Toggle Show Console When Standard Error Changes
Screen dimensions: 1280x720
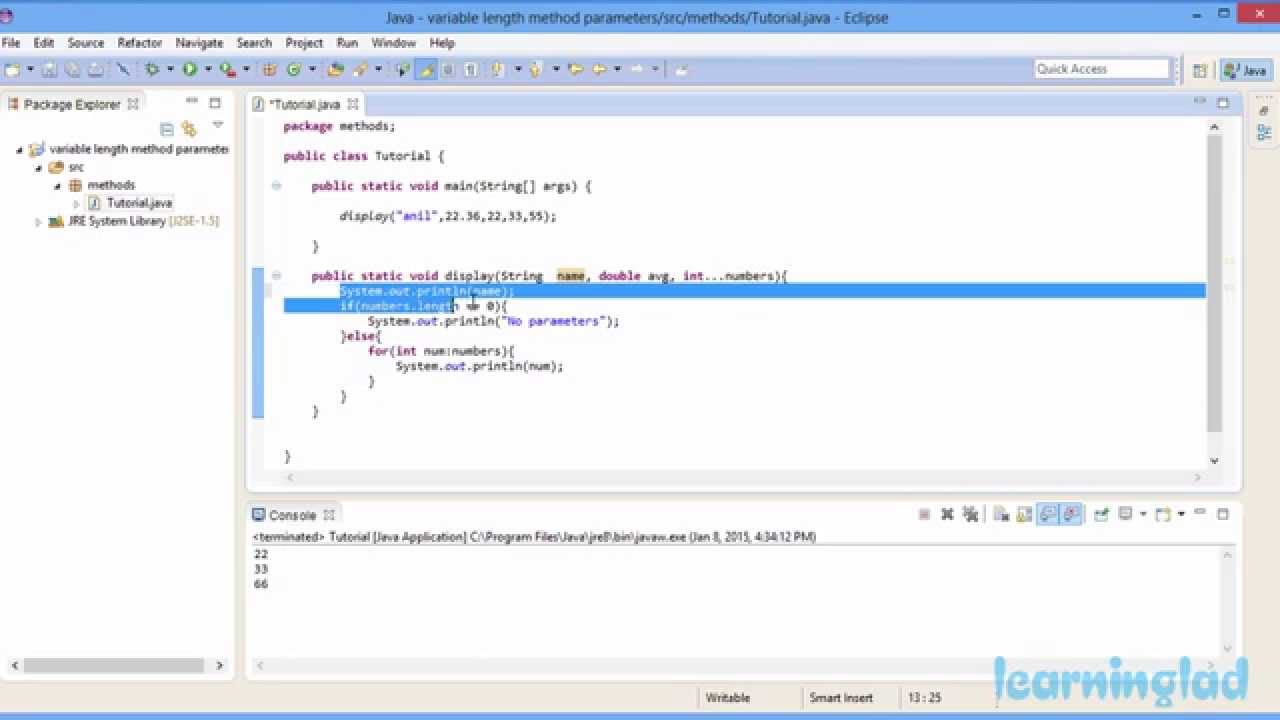click(x=1072, y=514)
